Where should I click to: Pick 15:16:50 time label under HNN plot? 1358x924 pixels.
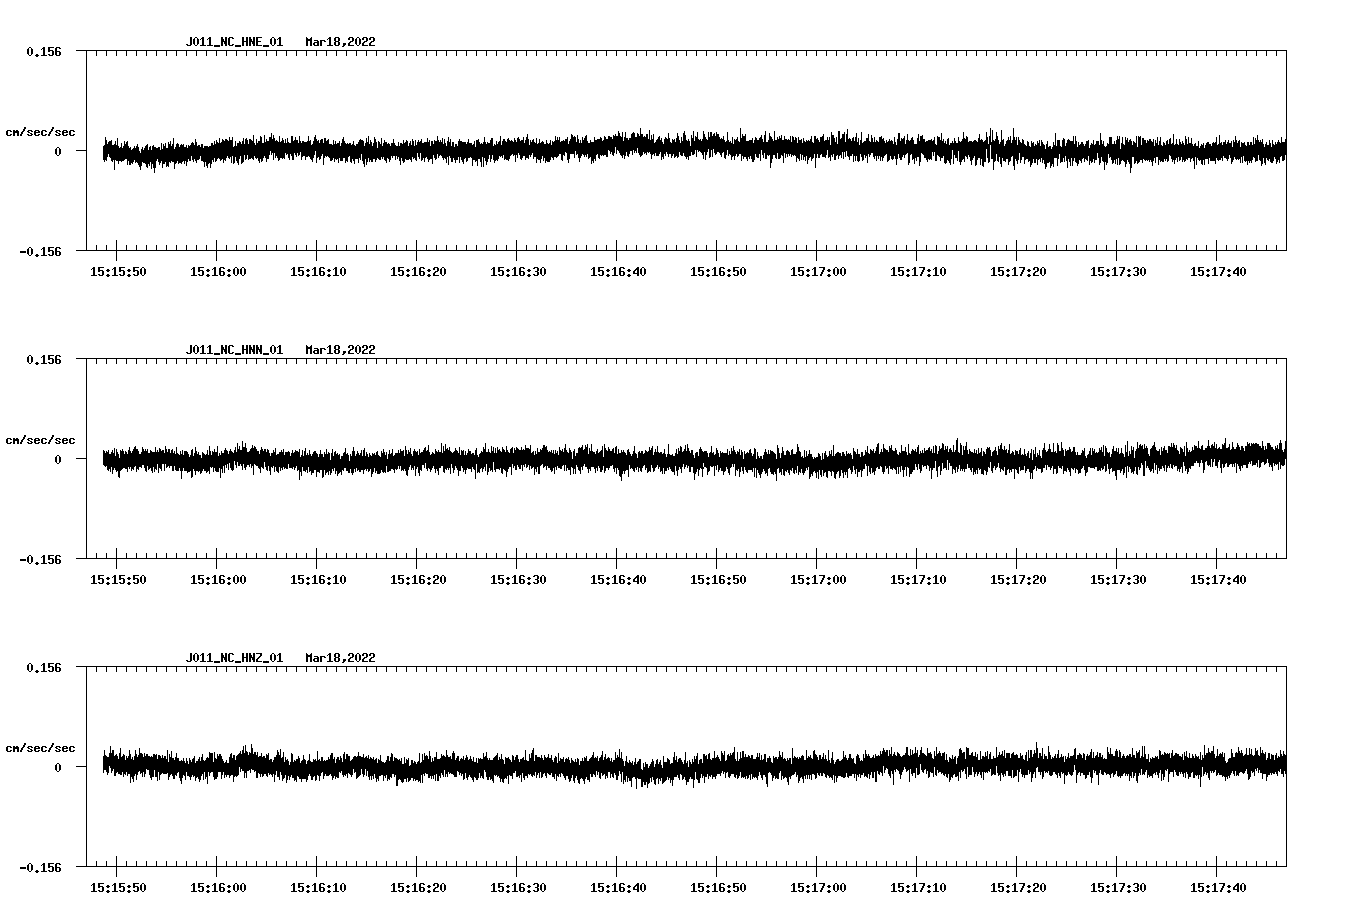(x=718, y=580)
